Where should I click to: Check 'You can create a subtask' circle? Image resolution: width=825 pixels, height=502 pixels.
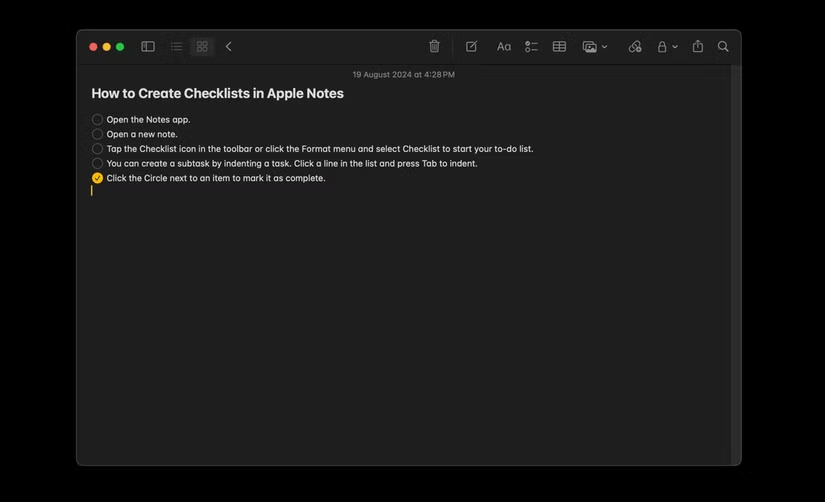tap(97, 164)
